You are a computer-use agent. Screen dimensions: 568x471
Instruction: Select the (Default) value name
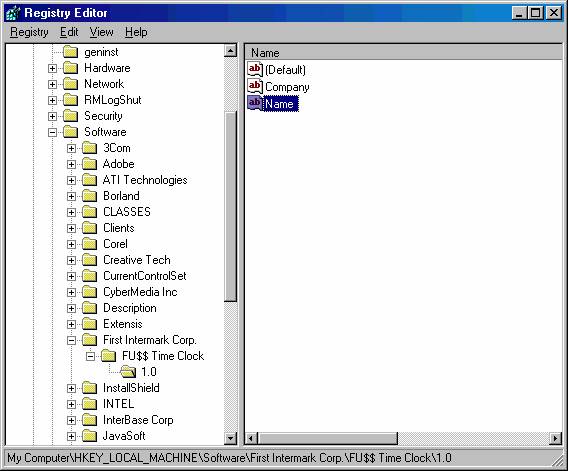click(285, 70)
